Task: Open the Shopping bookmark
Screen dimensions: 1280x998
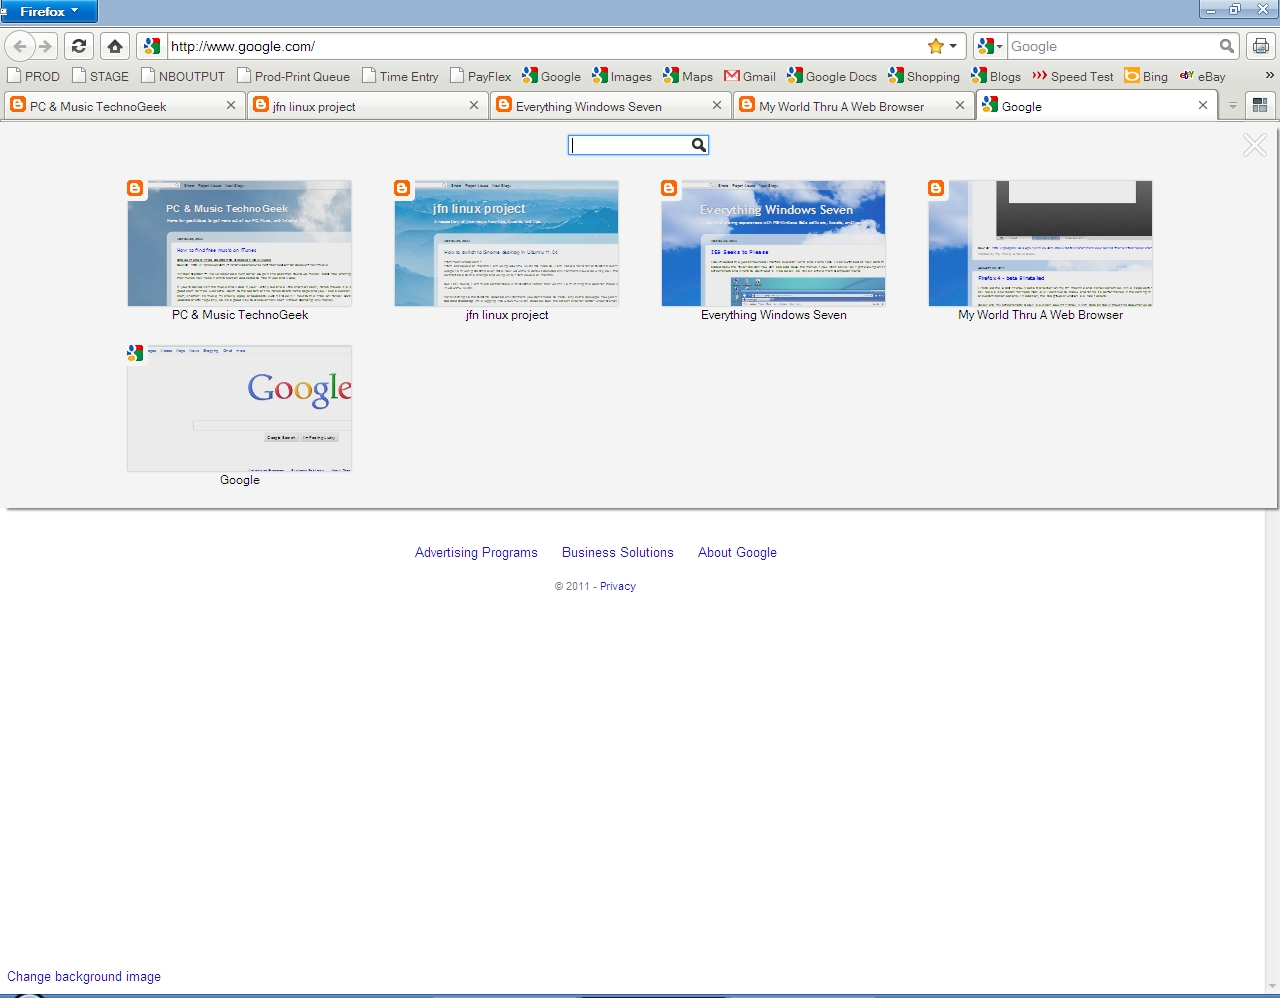Action: click(x=924, y=76)
